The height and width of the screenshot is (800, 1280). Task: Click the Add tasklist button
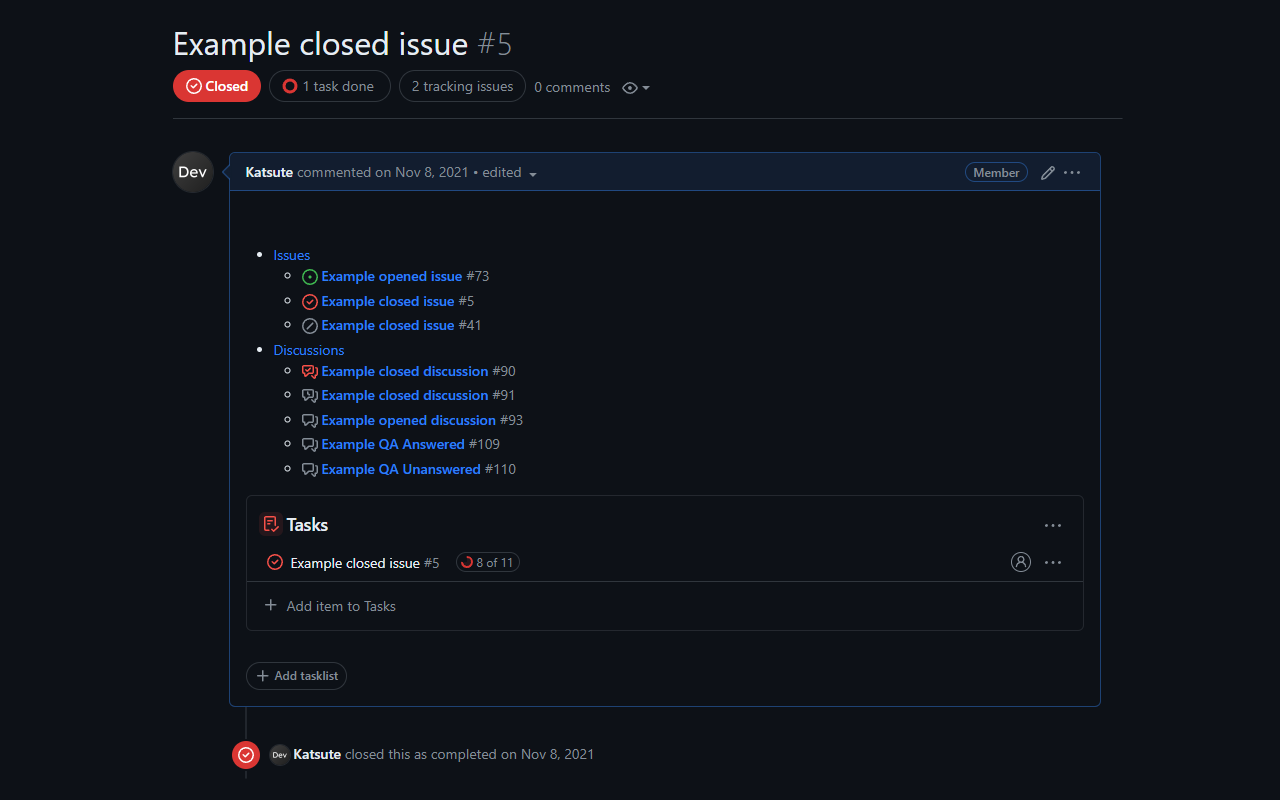[x=296, y=676]
